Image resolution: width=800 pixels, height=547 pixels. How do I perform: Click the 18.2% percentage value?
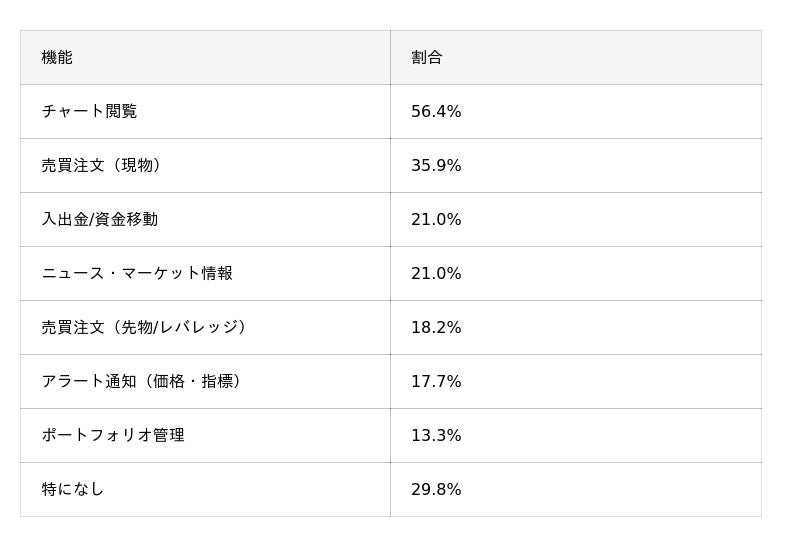coord(436,328)
